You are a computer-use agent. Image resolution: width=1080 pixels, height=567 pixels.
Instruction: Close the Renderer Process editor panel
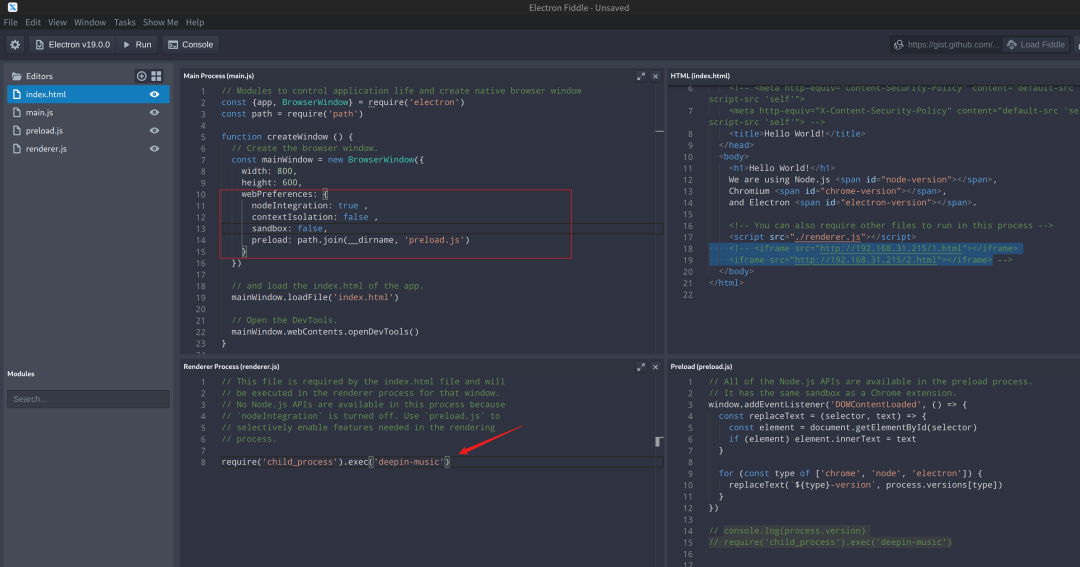(x=655, y=367)
